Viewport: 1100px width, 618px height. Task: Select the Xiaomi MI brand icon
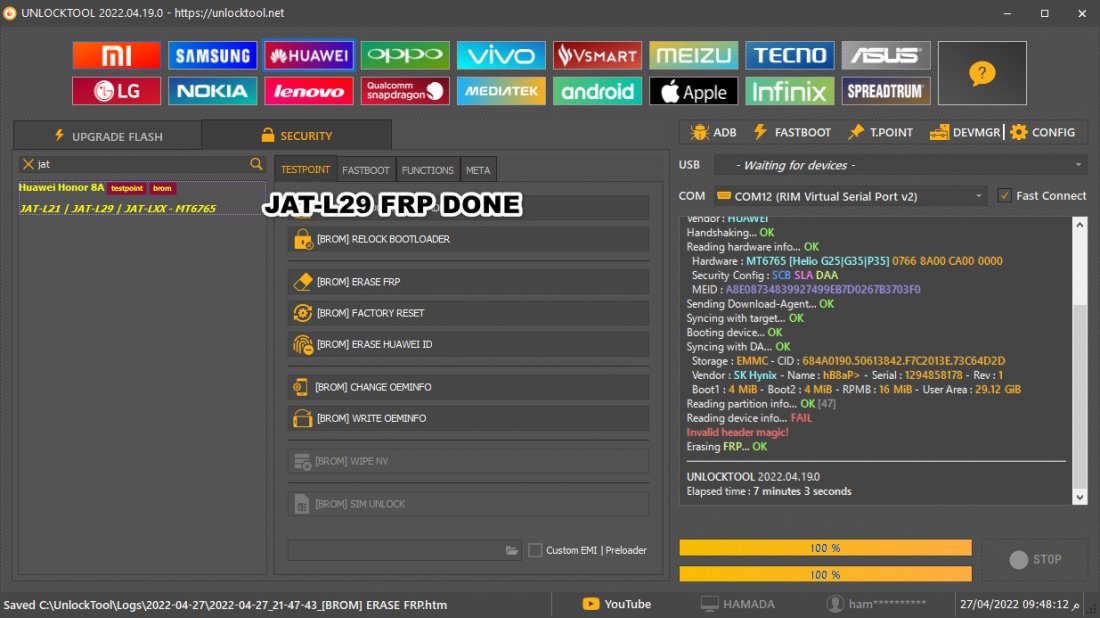(116, 55)
